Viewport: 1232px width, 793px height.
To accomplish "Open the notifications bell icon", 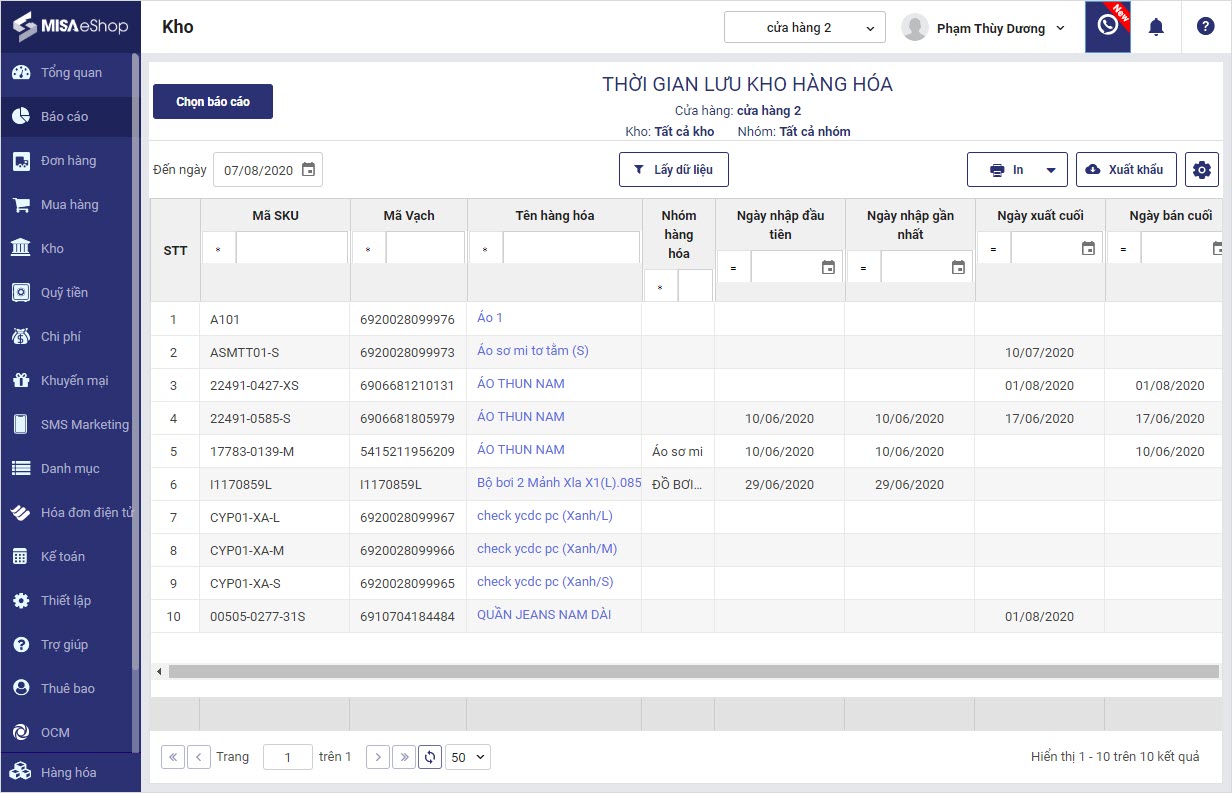I will (x=1156, y=27).
